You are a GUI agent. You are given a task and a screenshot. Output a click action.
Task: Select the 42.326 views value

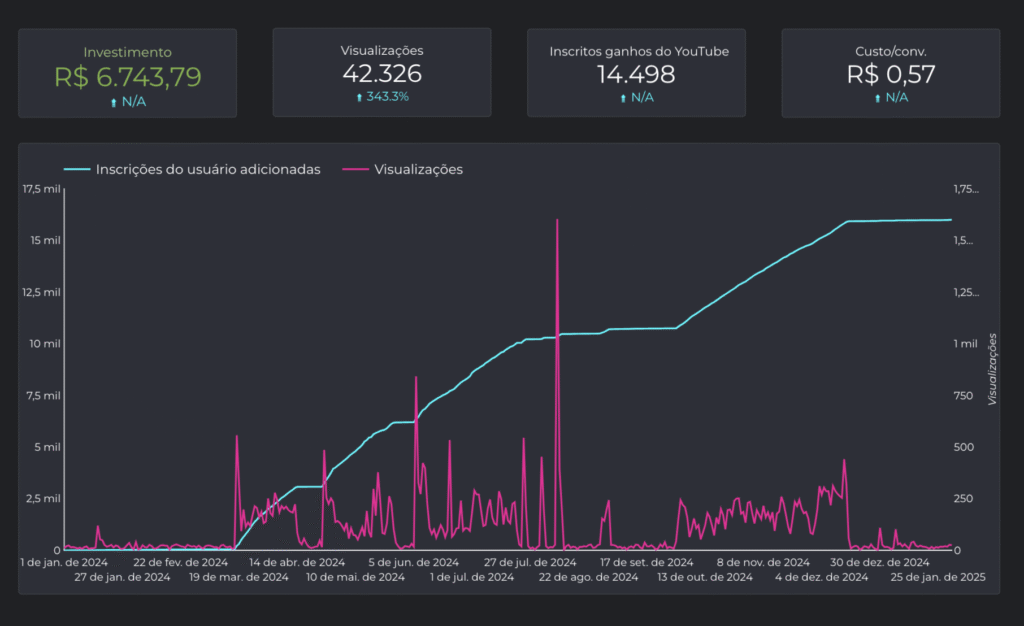[x=382, y=73]
